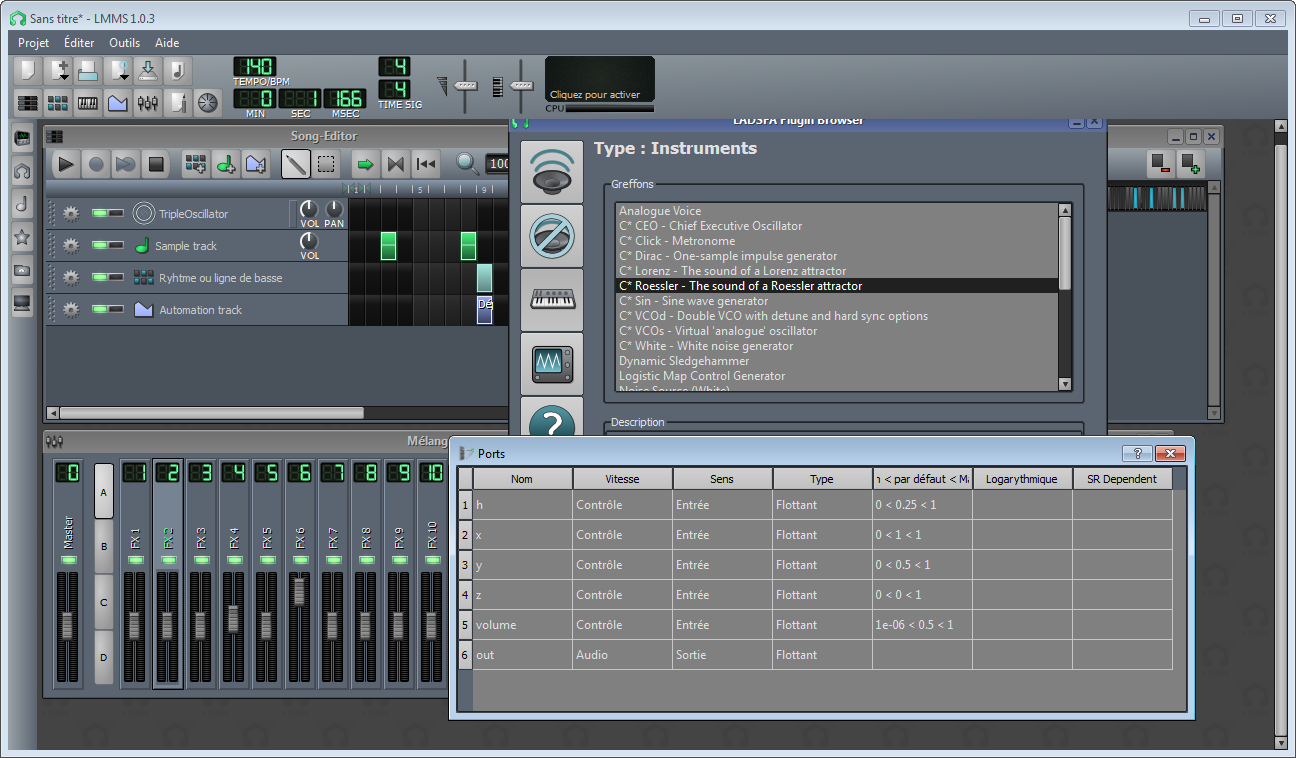Image resolution: width=1296 pixels, height=758 pixels.
Task: Show the FX Mixer via toolbar icon
Action: pyautogui.click(x=148, y=102)
